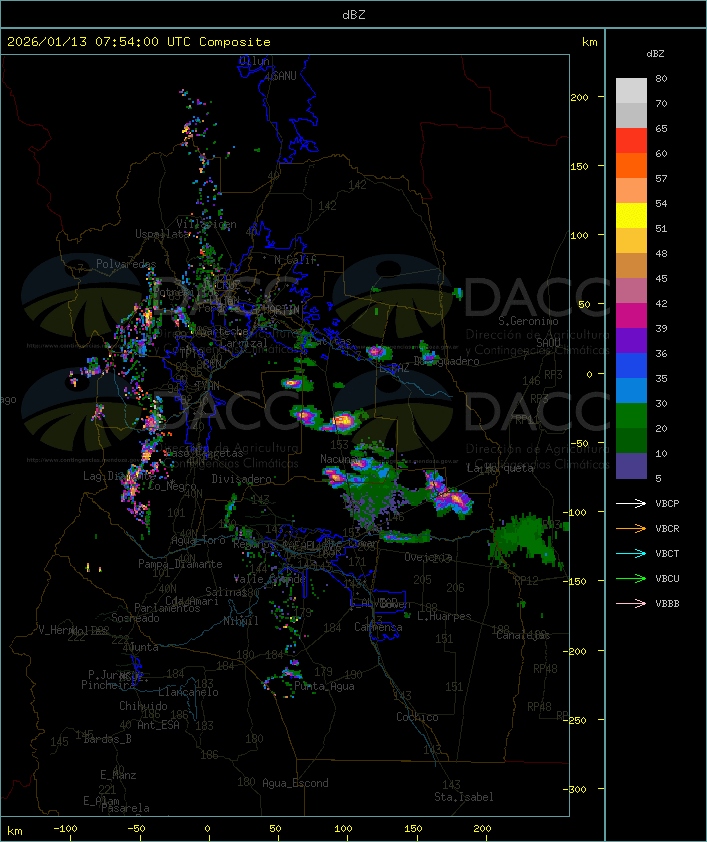Click the large green echo near RP12
This screenshot has height=842, width=707.
point(523,537)
